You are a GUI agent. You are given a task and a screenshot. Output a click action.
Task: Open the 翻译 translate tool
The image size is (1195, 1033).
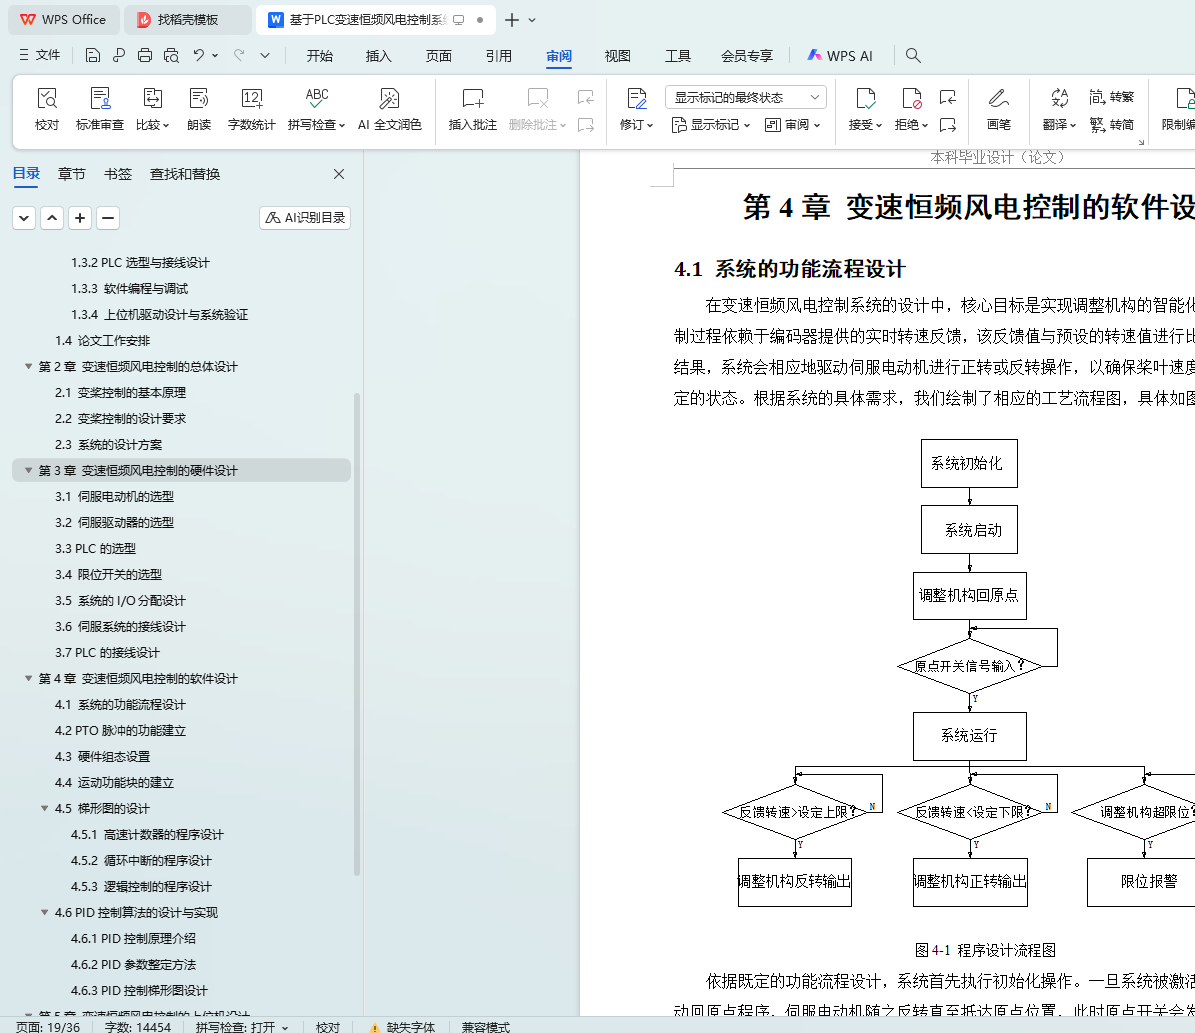pyautogui.click(x=1059, y=109)
